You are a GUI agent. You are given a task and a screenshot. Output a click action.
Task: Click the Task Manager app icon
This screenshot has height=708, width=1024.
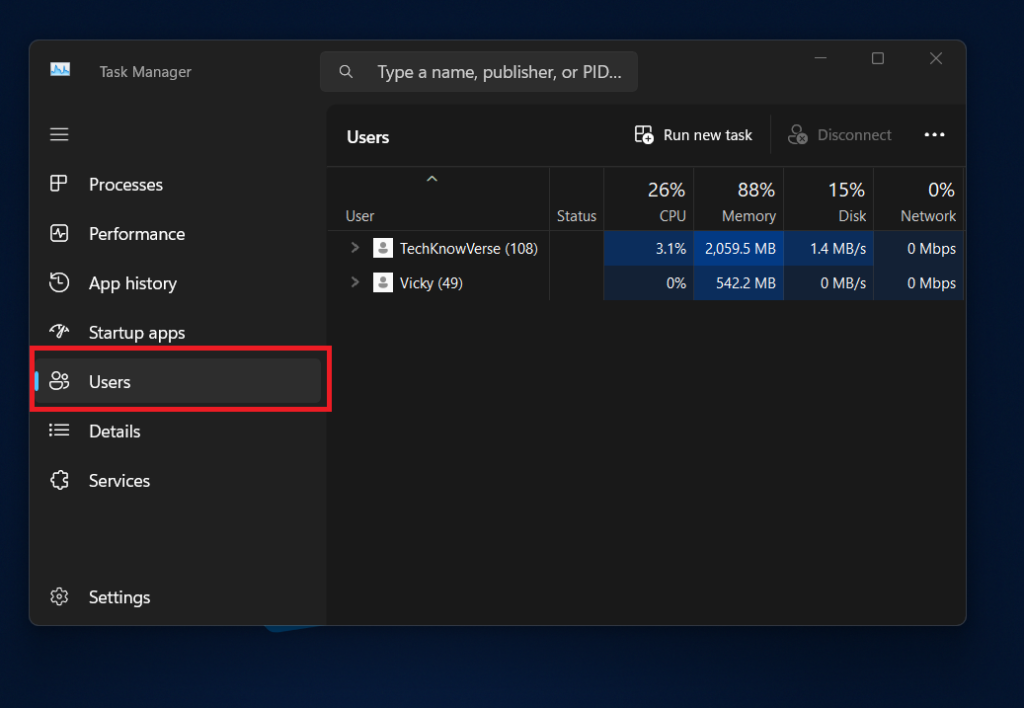click(x=60, y=71)
